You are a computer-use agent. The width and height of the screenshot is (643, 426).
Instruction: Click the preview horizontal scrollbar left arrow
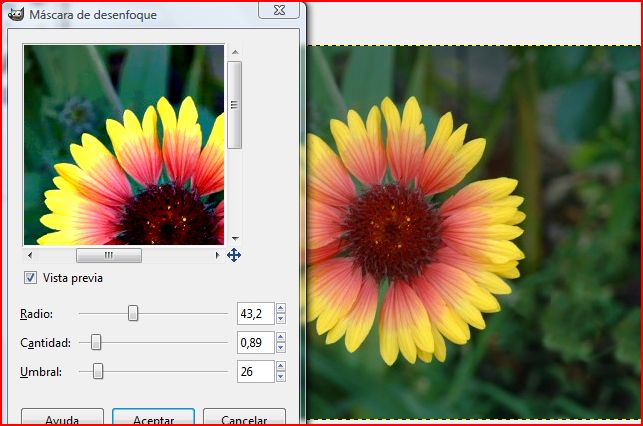click(x=30, y=255)
